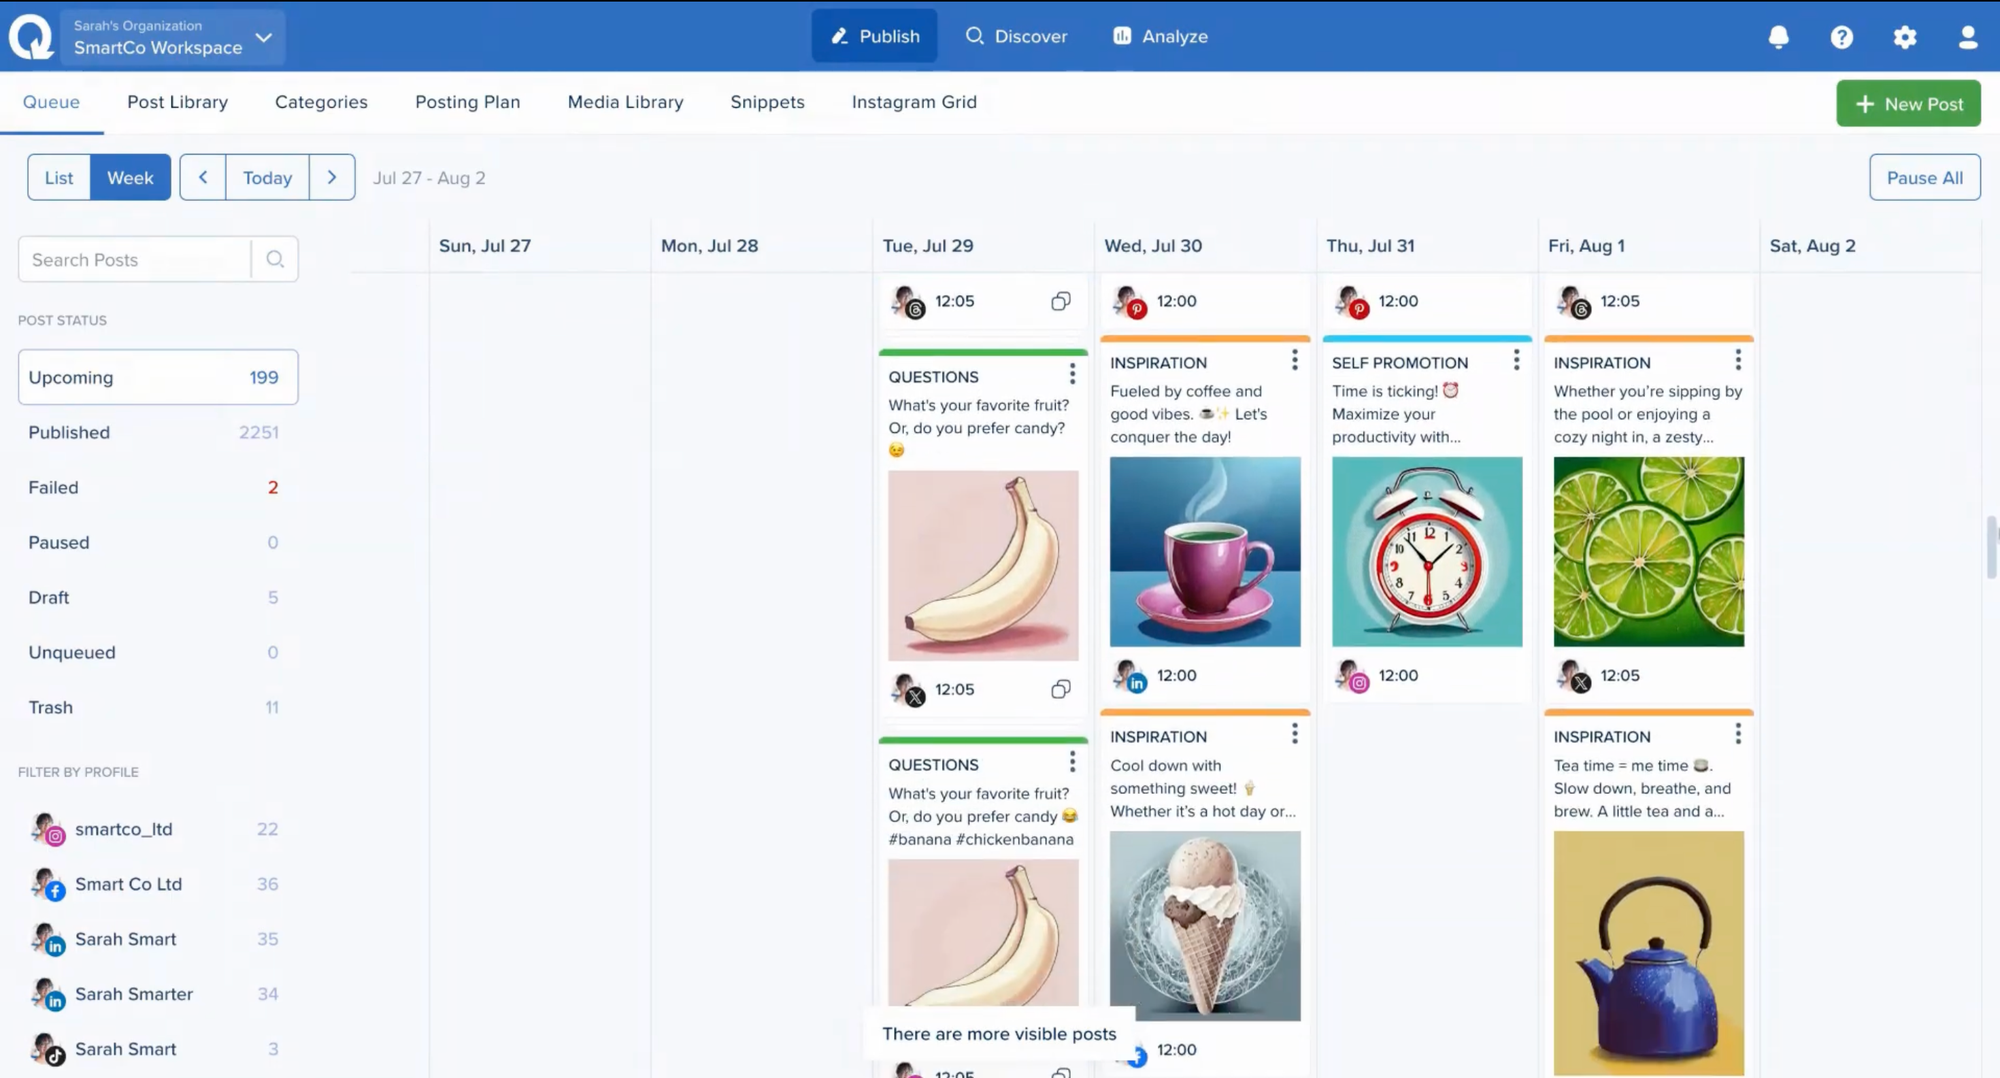Click the notifications bell icon
Screen dimensions: 2000x1078
(x=1778, y=37)
